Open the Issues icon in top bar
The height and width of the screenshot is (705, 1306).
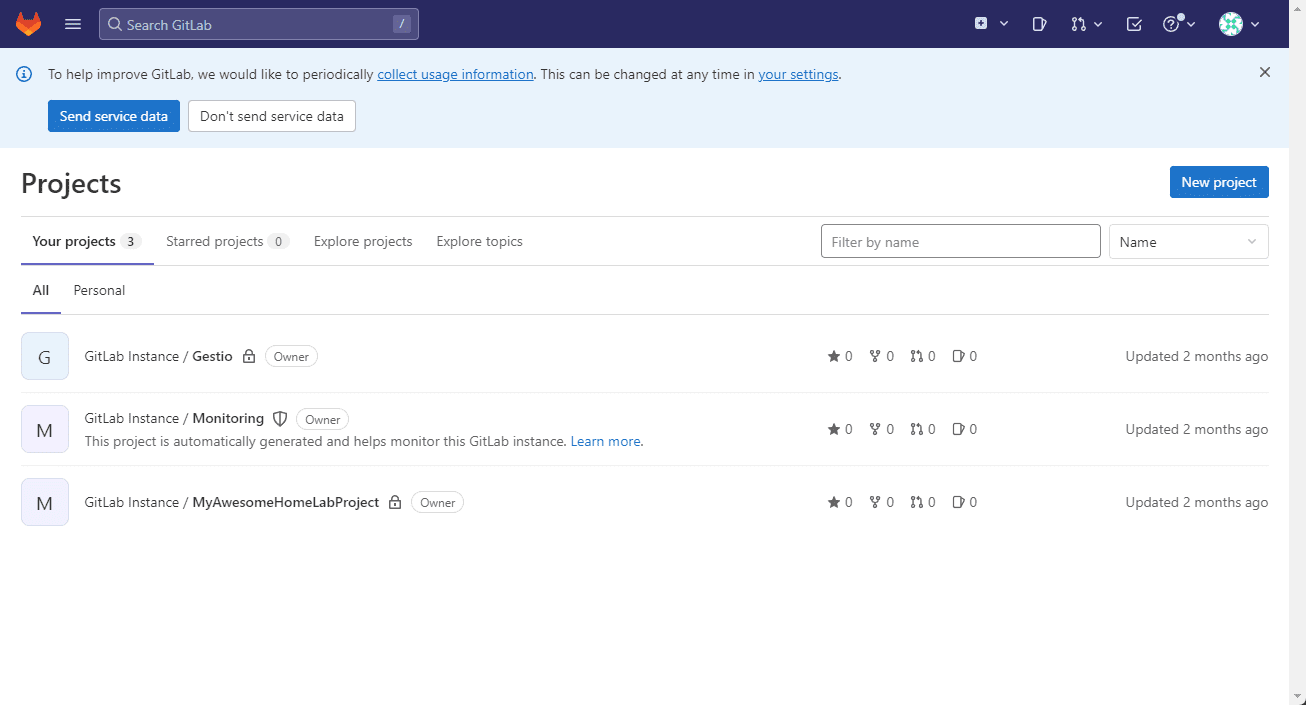click(x=1039, y=24)
